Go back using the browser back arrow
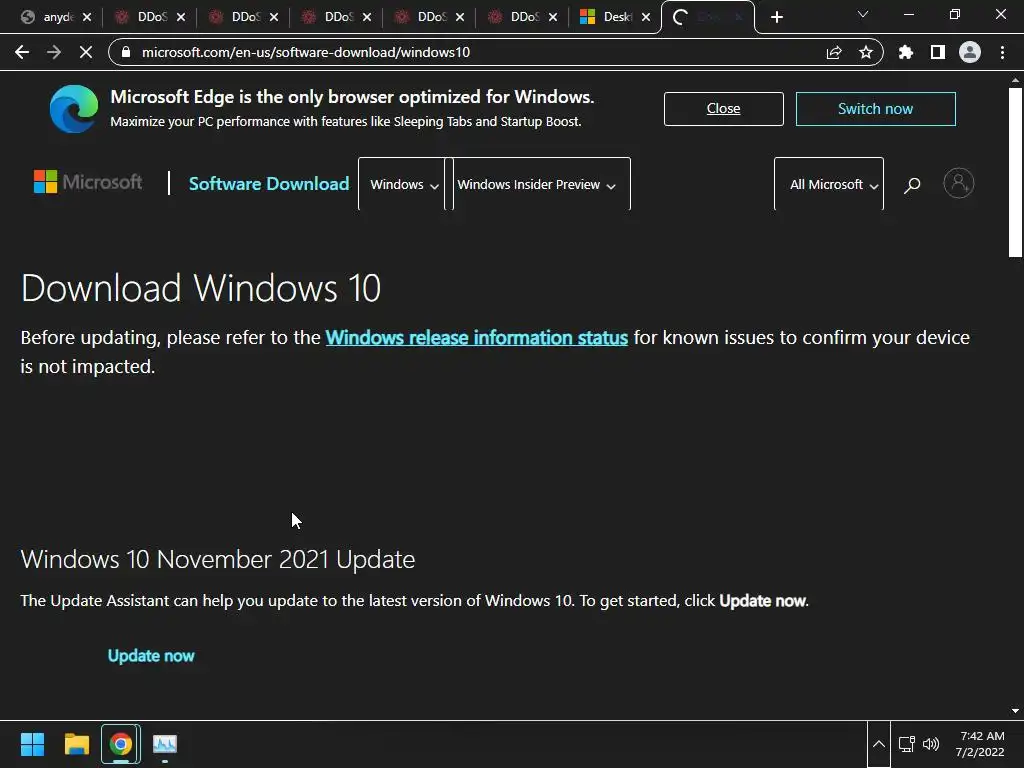Viewport: 1024px width, 768px height. pyautogui.click(x=22, y=52)
